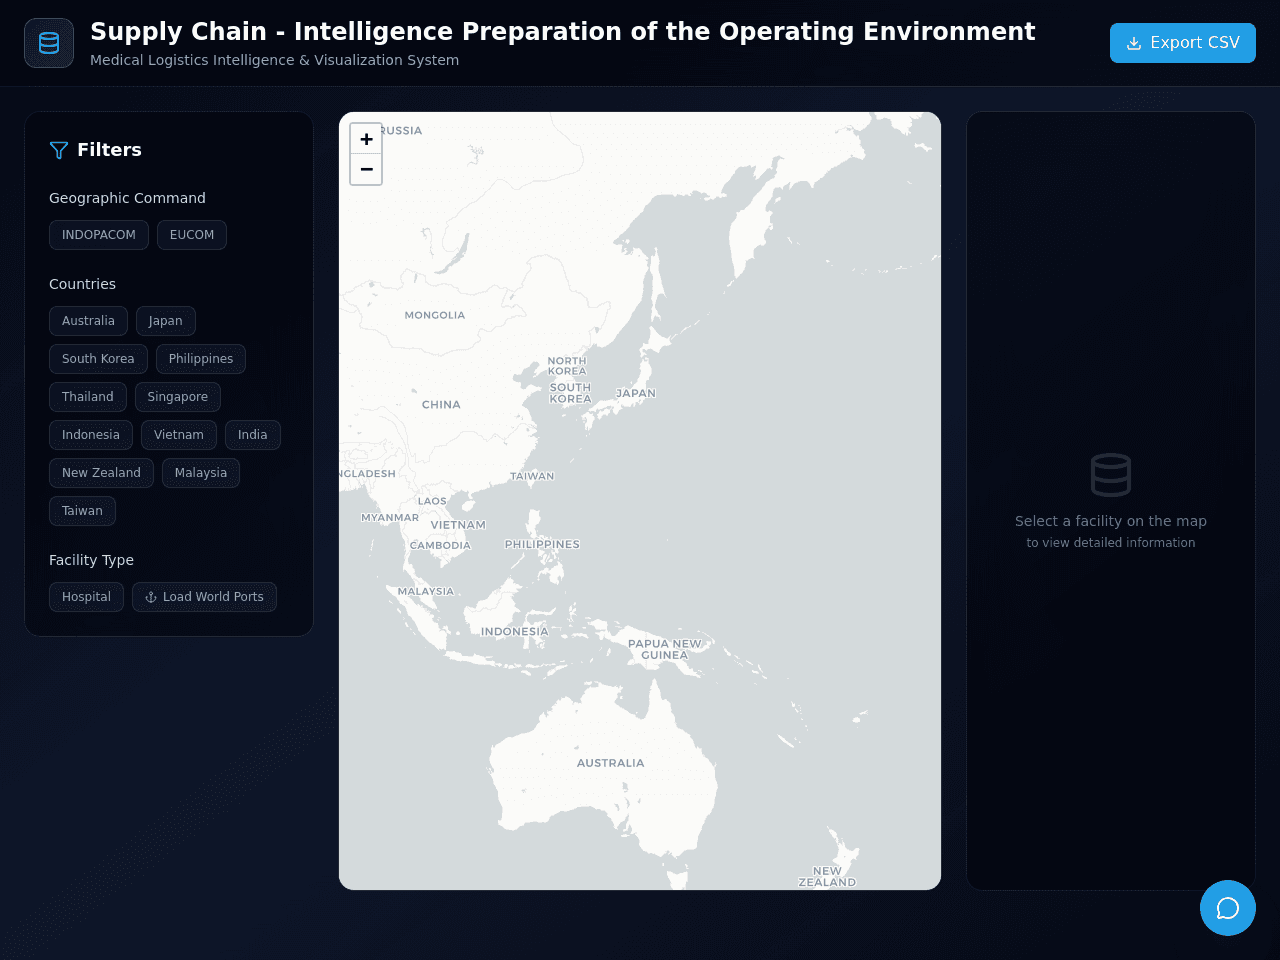Click the CHINA label on the map
Image resolution: width=1280 pixels, height=960 pixels.
441,405
